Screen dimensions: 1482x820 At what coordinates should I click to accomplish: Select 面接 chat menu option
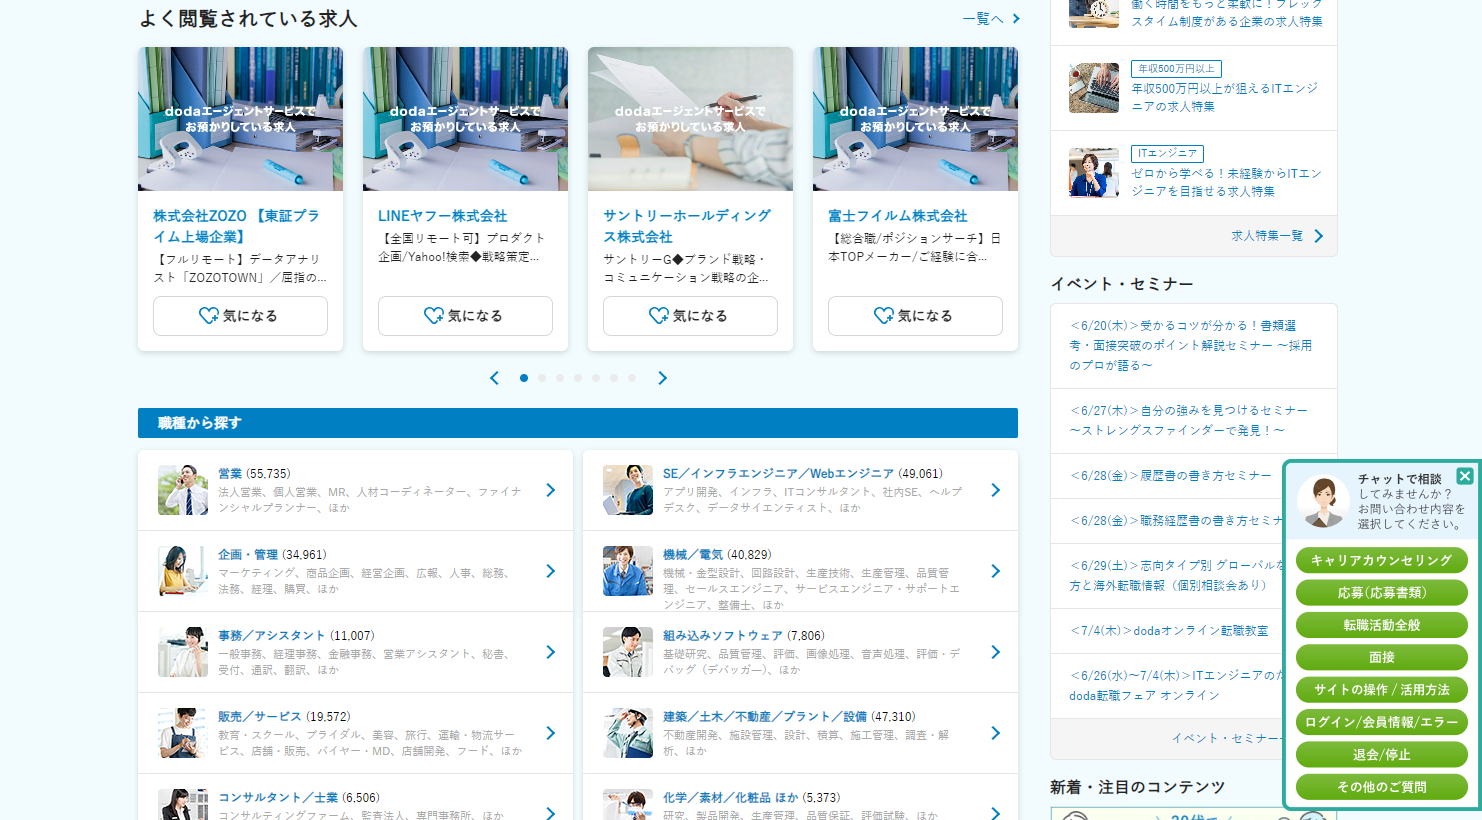click(x=1381, y=657)
